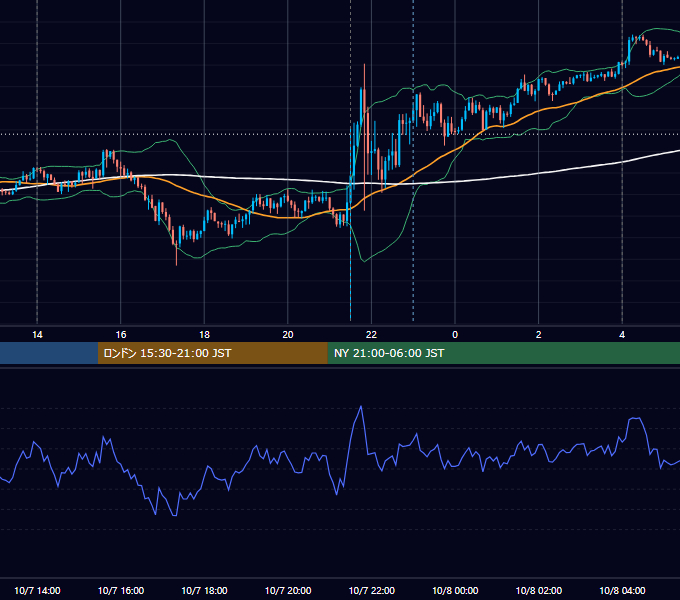
Task: Click the 10/7 22:00 date label
Action: click(372, 590)
